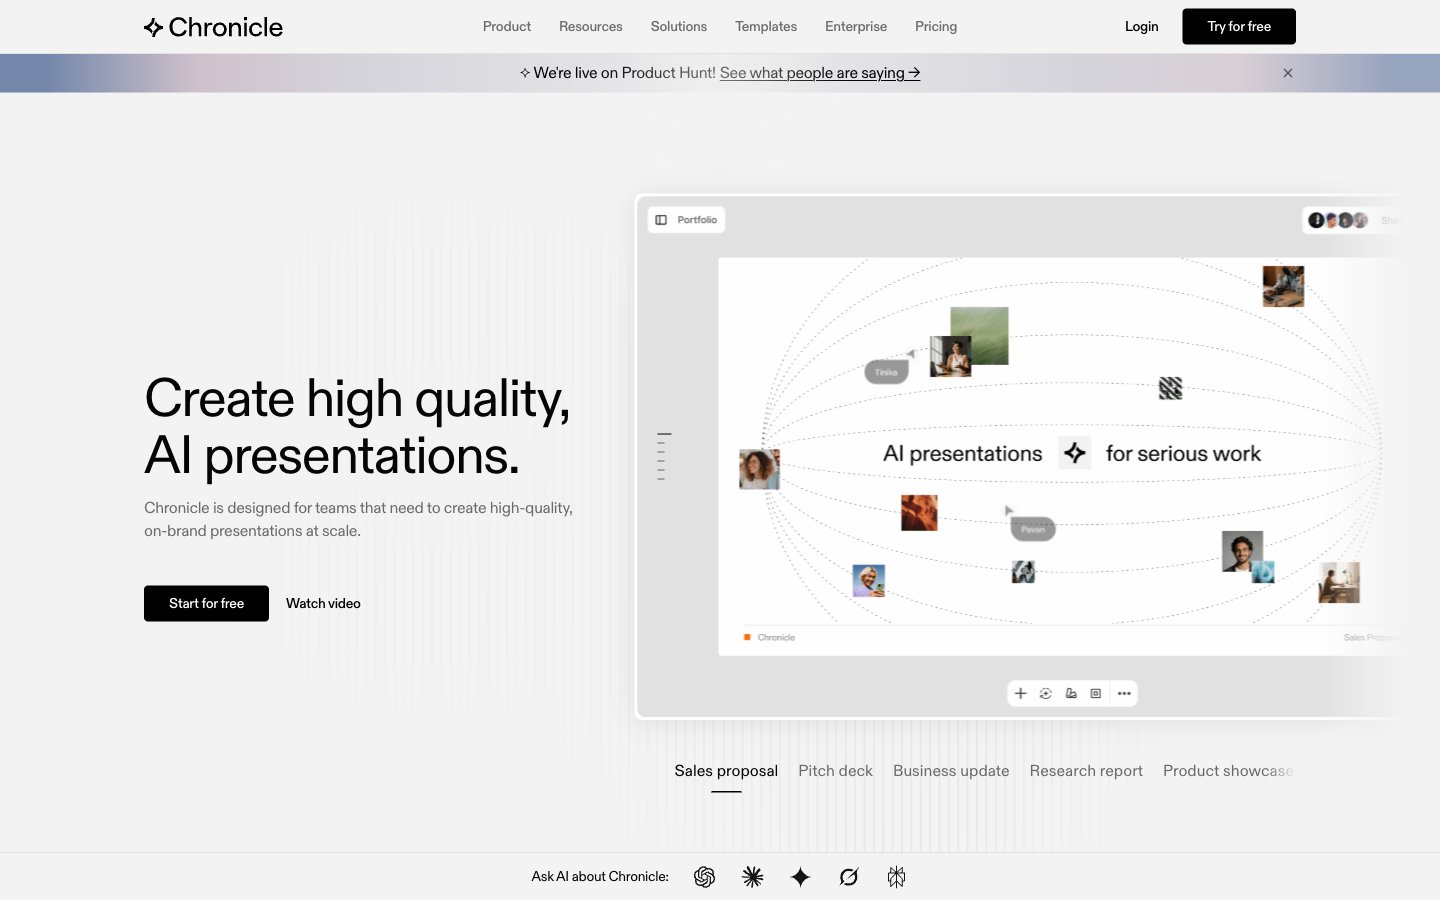Click the collaborator avatars group in preview
The height and width of the screenshot is (900, 1440).
tap(1338, 220)
